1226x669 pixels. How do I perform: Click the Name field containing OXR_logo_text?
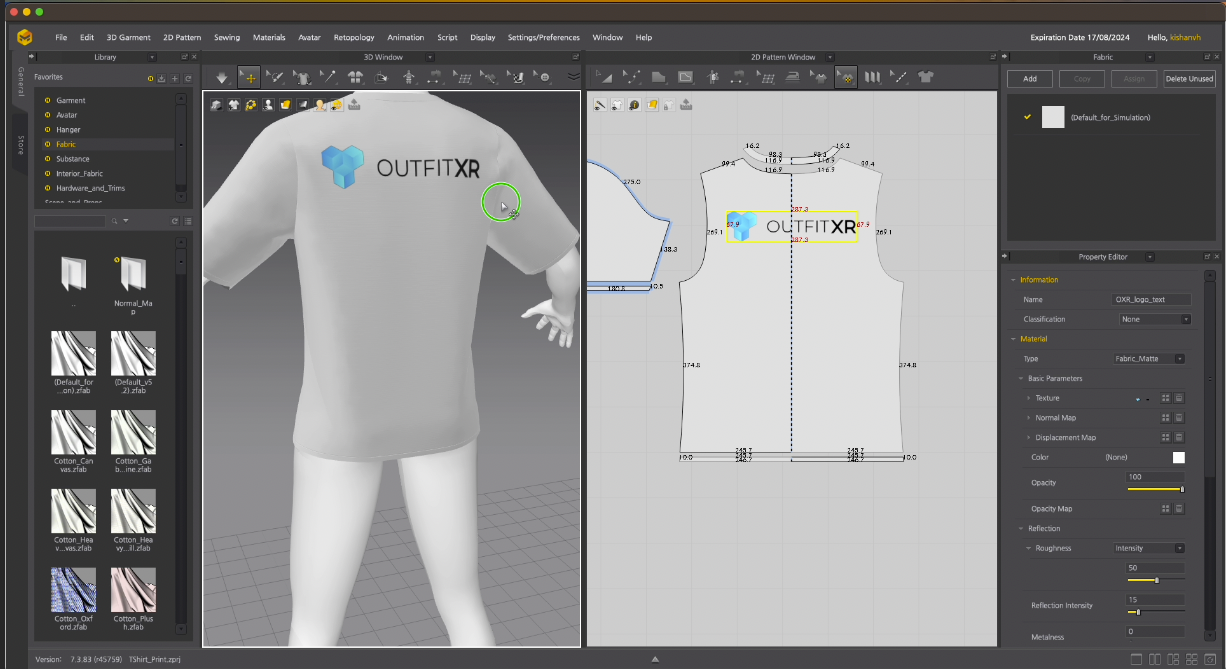click(x=1152, y=299)
